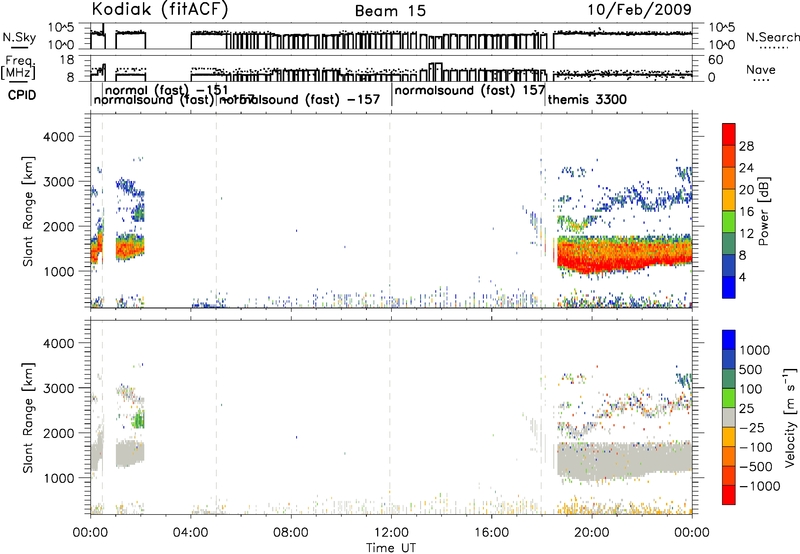Viewport: 800px width, 554px height.
Task: Click the gray velocity band after 18:00
Action: click(623, 462)
